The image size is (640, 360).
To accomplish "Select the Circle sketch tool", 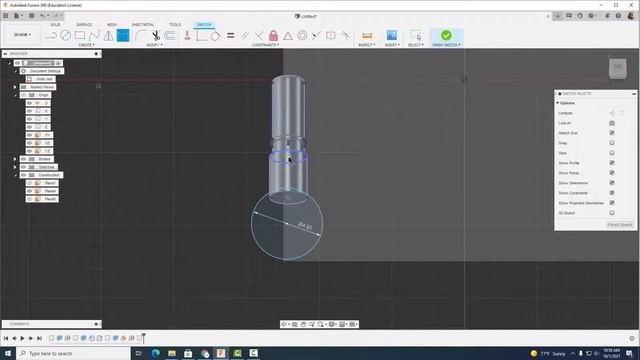I will pyautogui.click(x=65, y=36).
